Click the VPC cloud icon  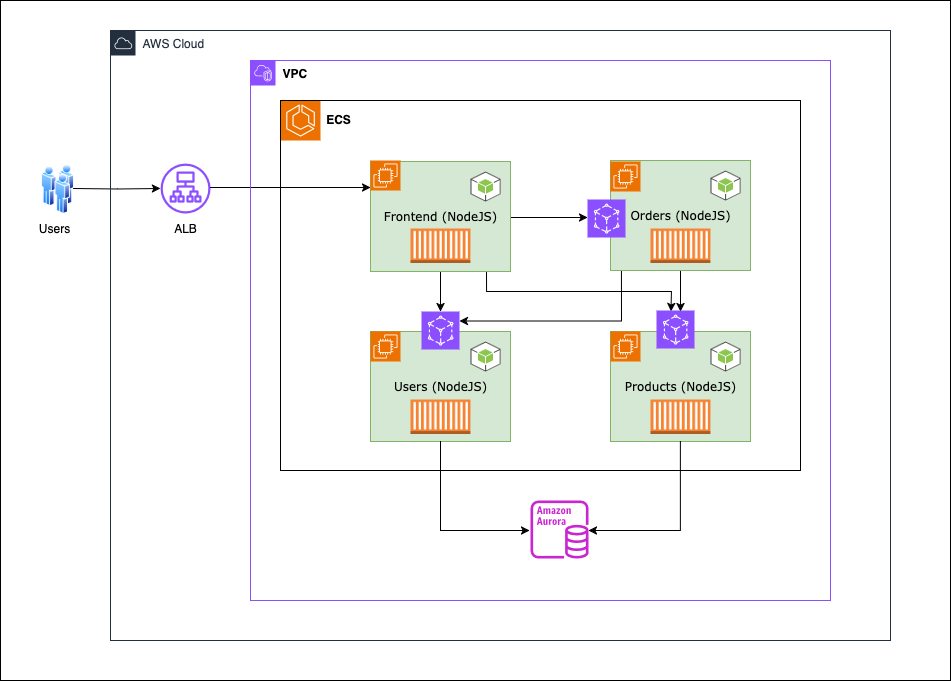[263, 72]
